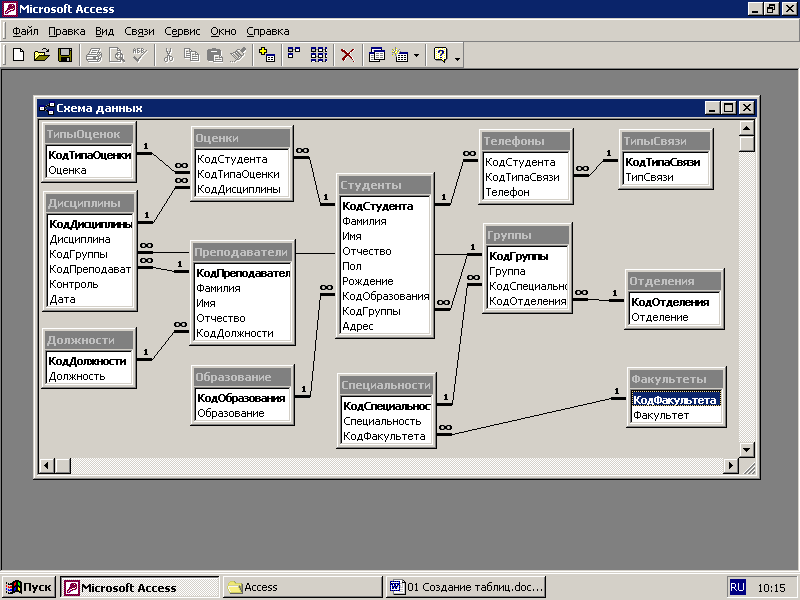The height and width of the screenshot is (600, 800).
Task: Select the Студенты table title bar
Action: pyautogui.click(x=385, y=185)
